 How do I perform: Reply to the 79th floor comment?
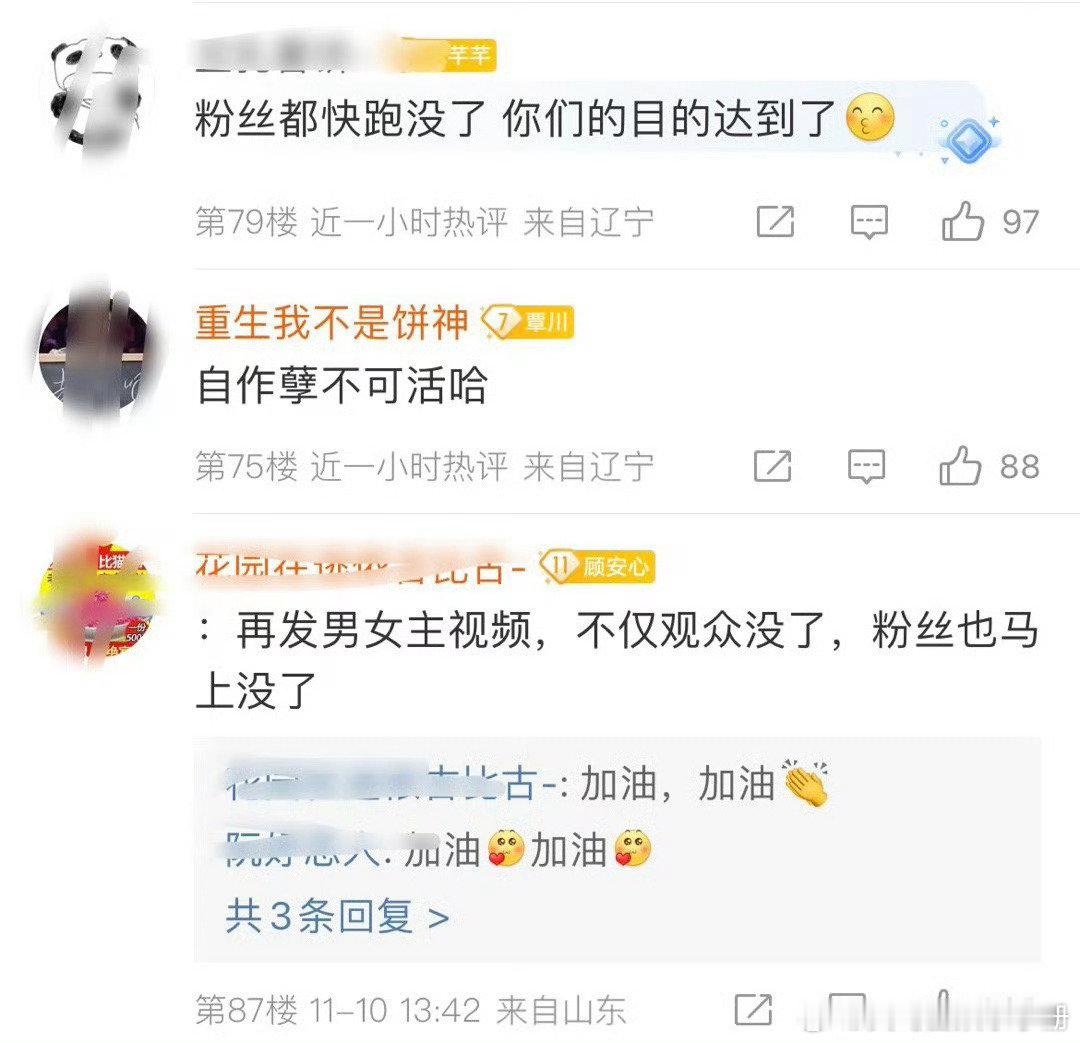869,222
